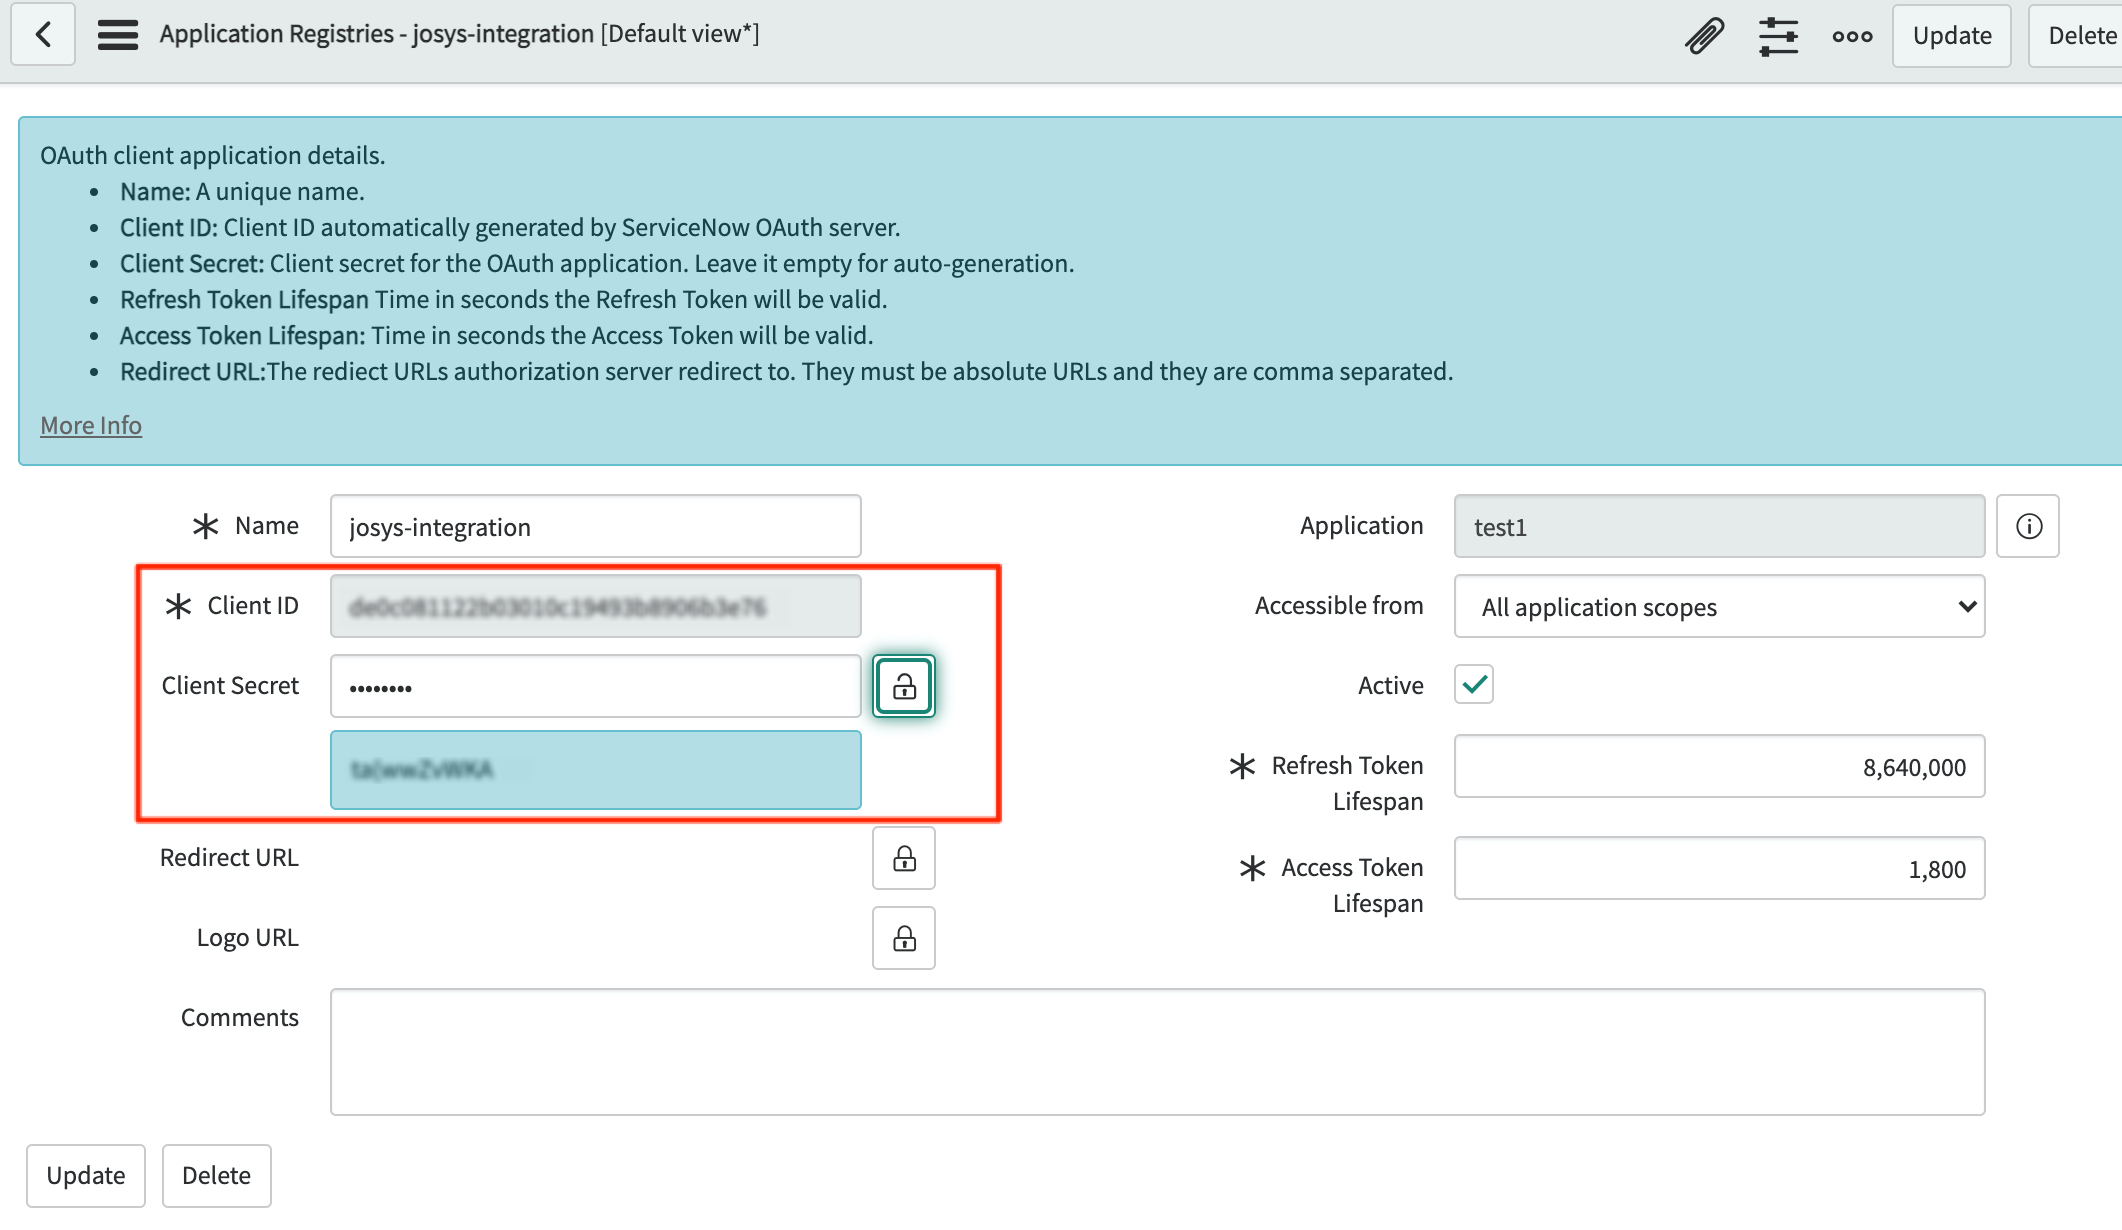The width and height of the screenshot is (2122, 1230).
Task: Unlock the Redirect URL field
Action: pyautogui.click(x=904, y=858)
